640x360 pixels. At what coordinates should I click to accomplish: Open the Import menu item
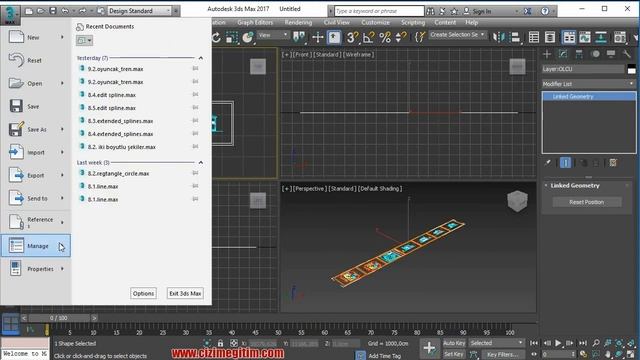click(x=36, y=152)
